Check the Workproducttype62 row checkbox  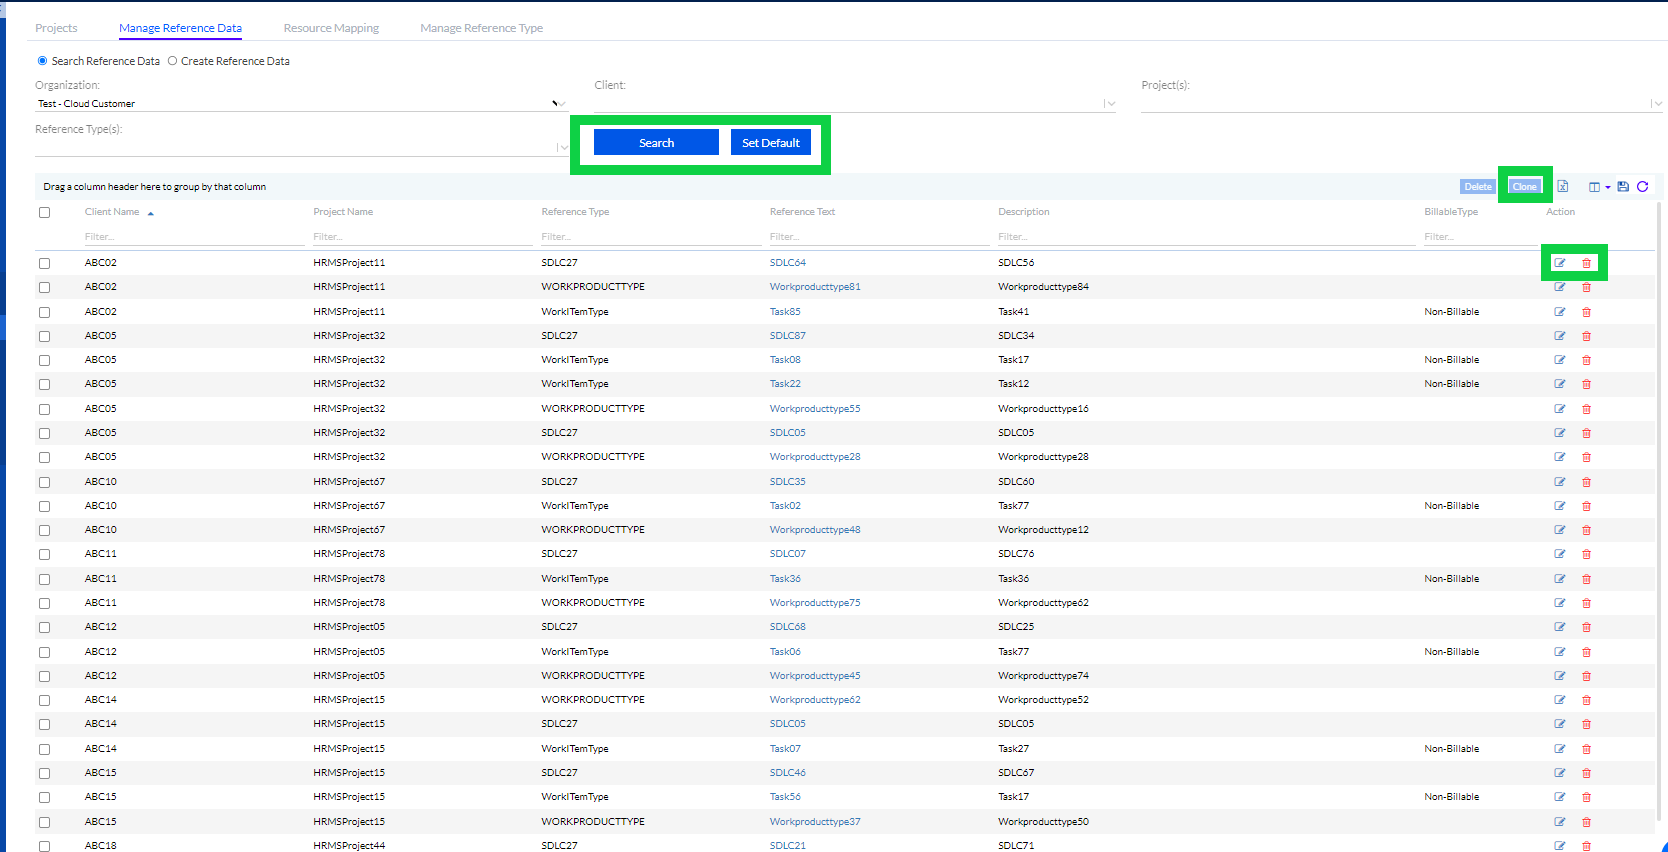pos(44,700)
